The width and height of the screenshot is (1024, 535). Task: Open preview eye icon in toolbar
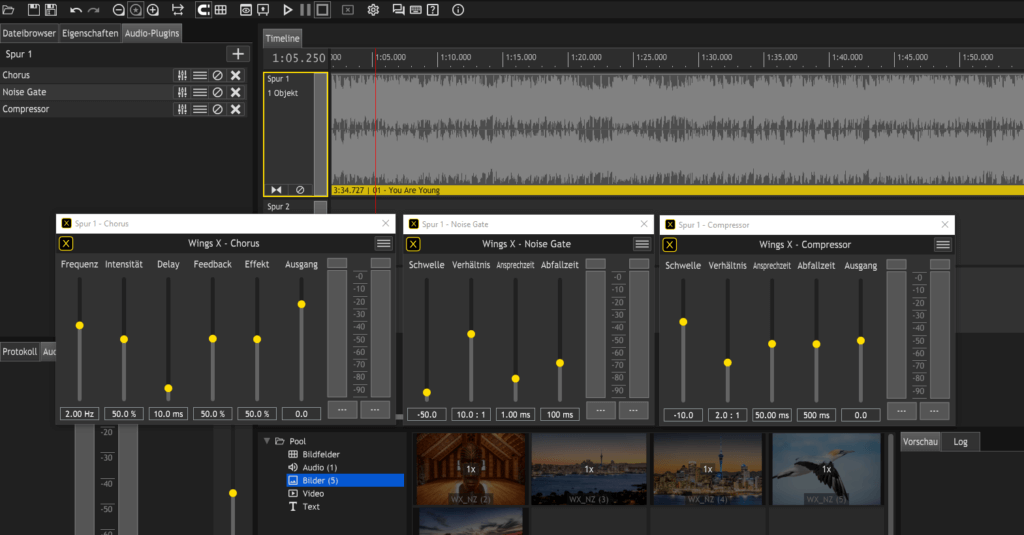[x=246, y=10]
